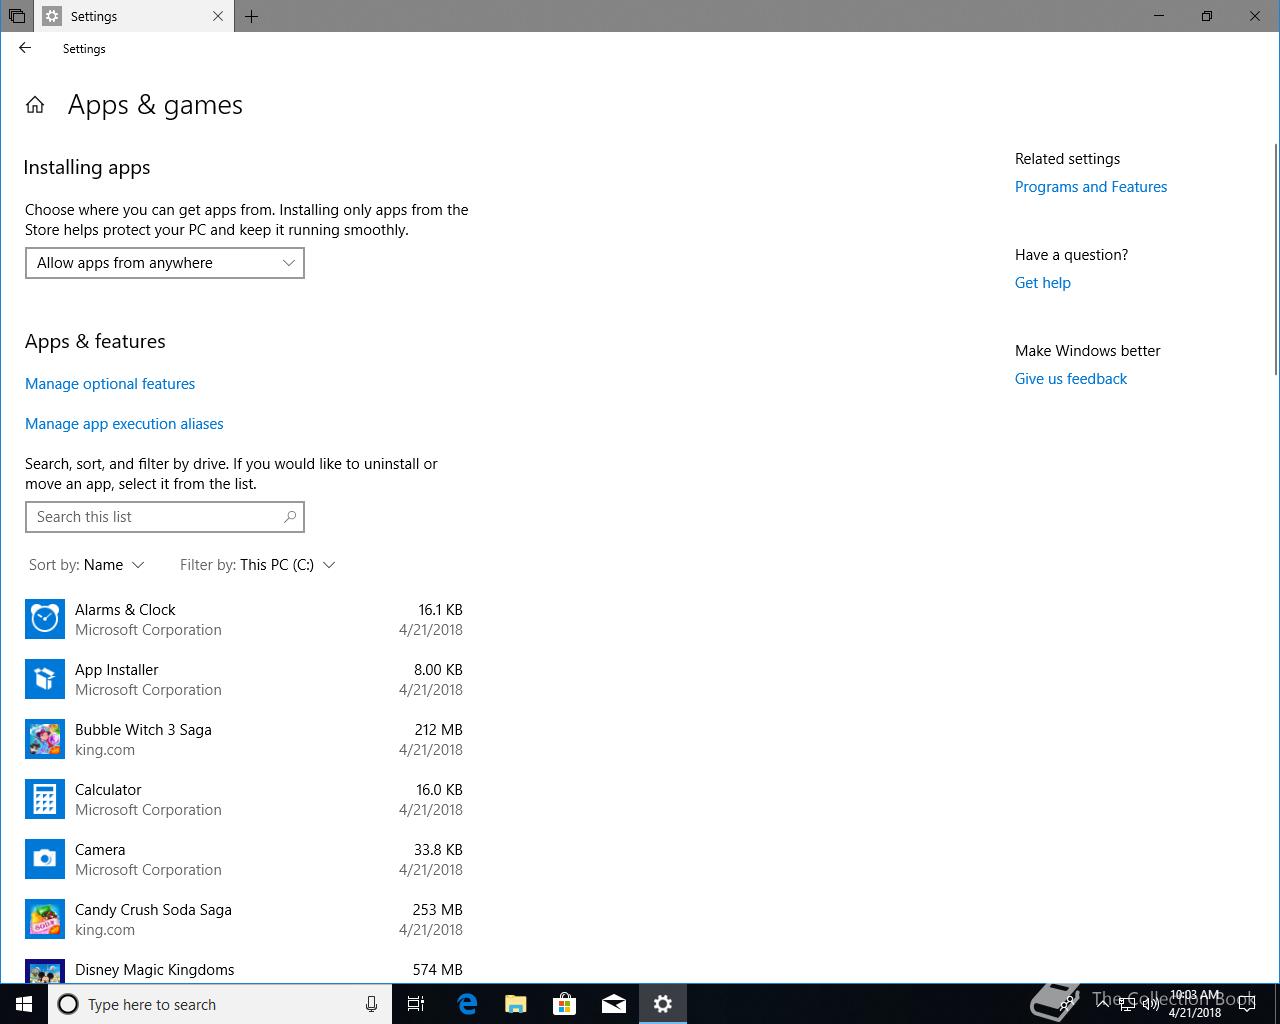Open the Windows Start menu

coord(24,1004)
